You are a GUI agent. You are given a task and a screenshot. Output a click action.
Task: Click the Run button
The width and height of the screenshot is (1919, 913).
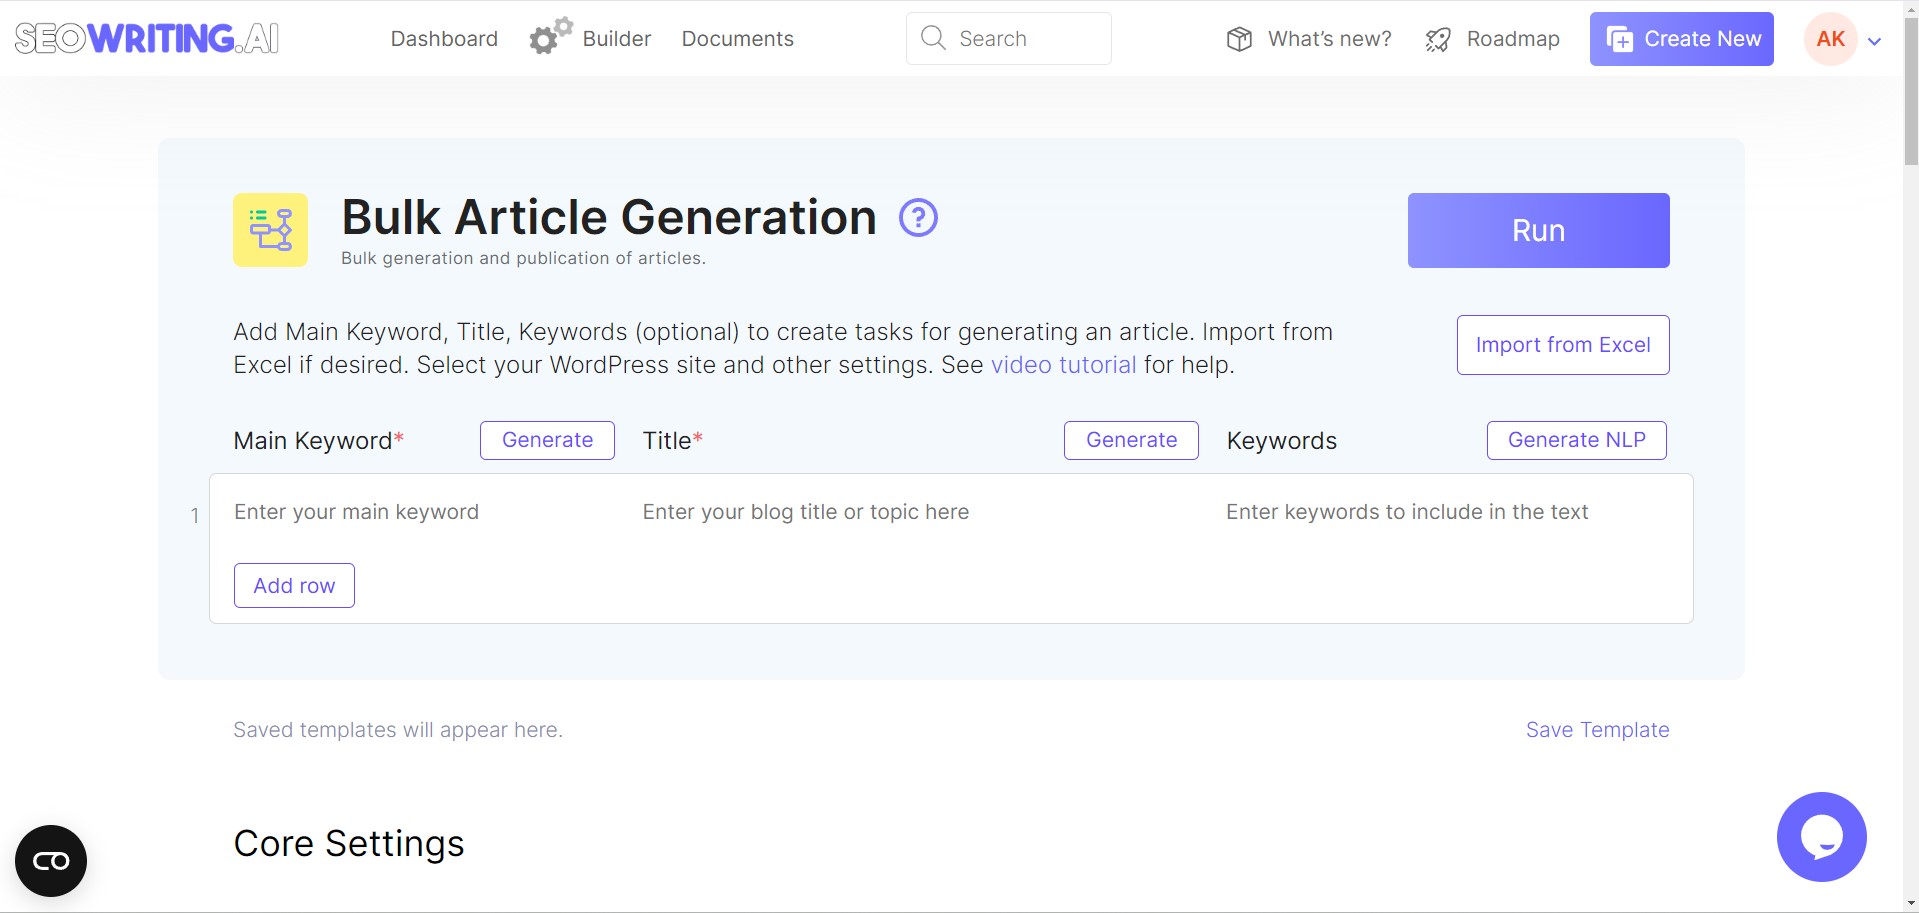coord(1539,230)
